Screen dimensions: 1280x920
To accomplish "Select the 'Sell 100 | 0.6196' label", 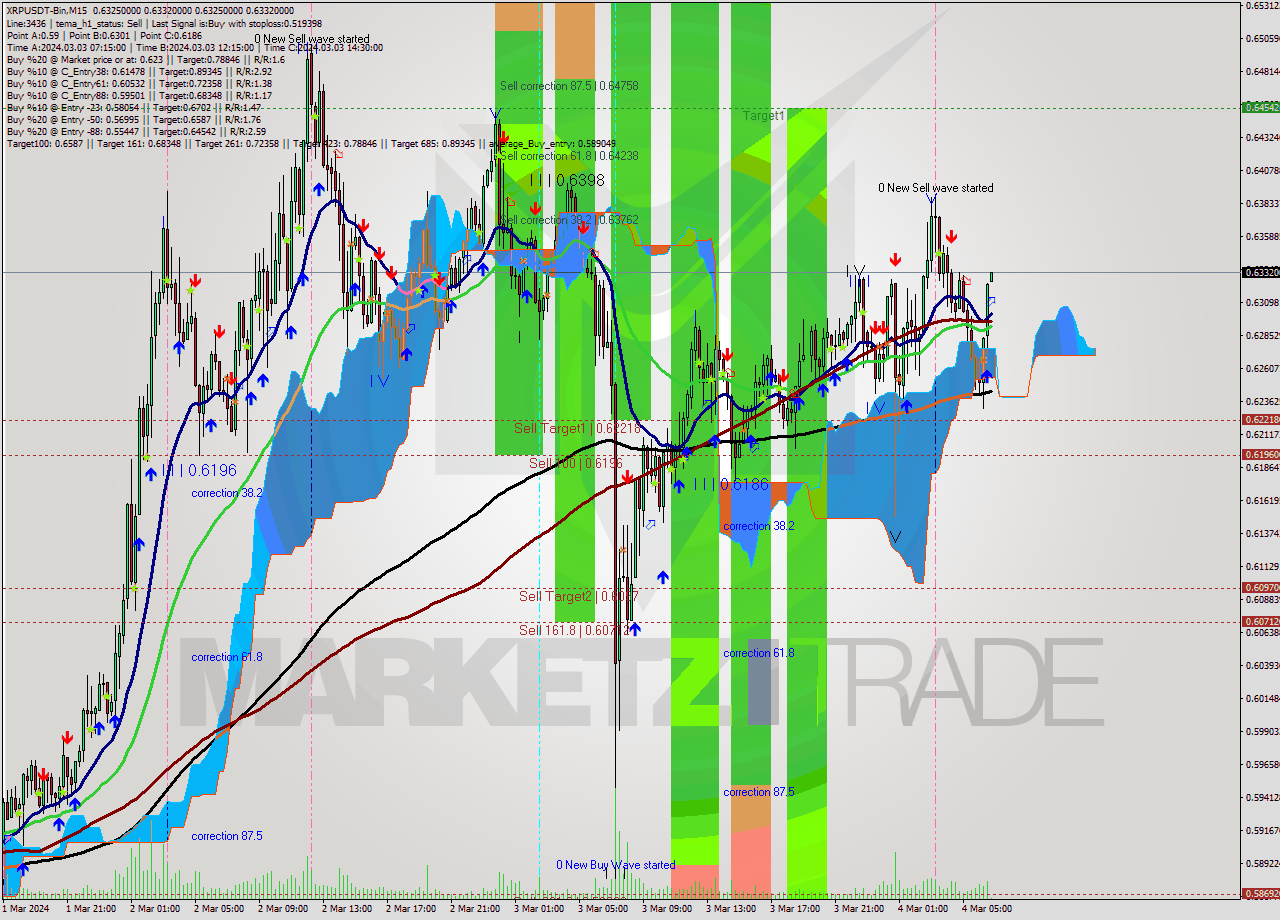I will point(576,463).
